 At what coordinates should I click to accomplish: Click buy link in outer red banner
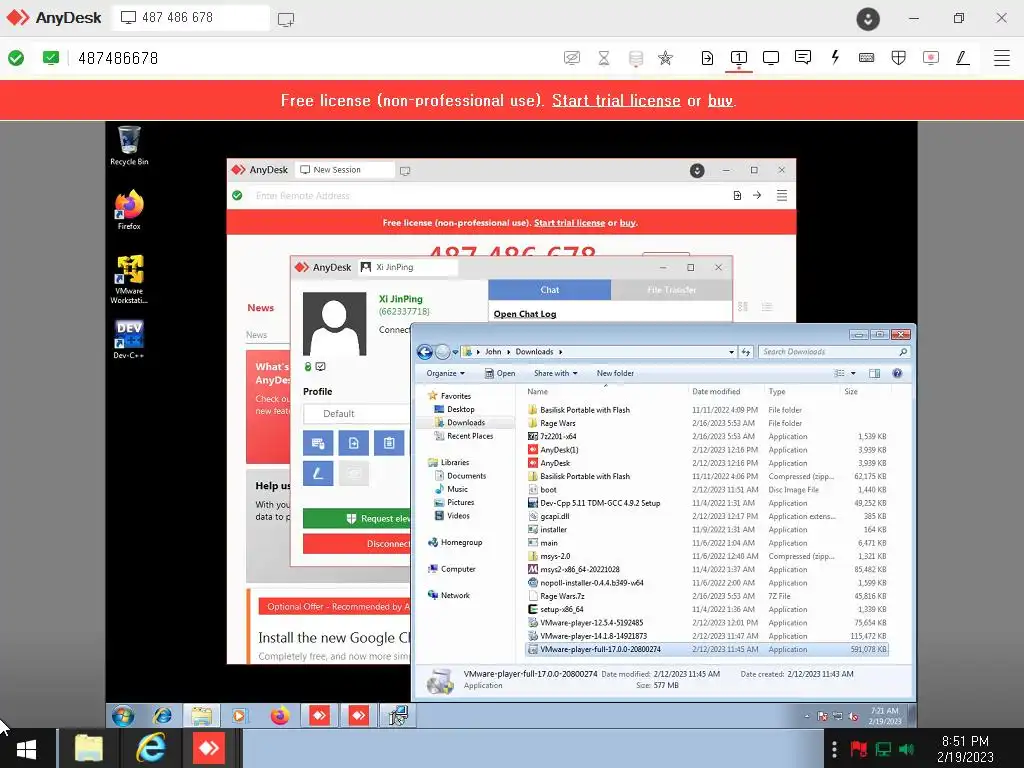[x=720, y=101]
